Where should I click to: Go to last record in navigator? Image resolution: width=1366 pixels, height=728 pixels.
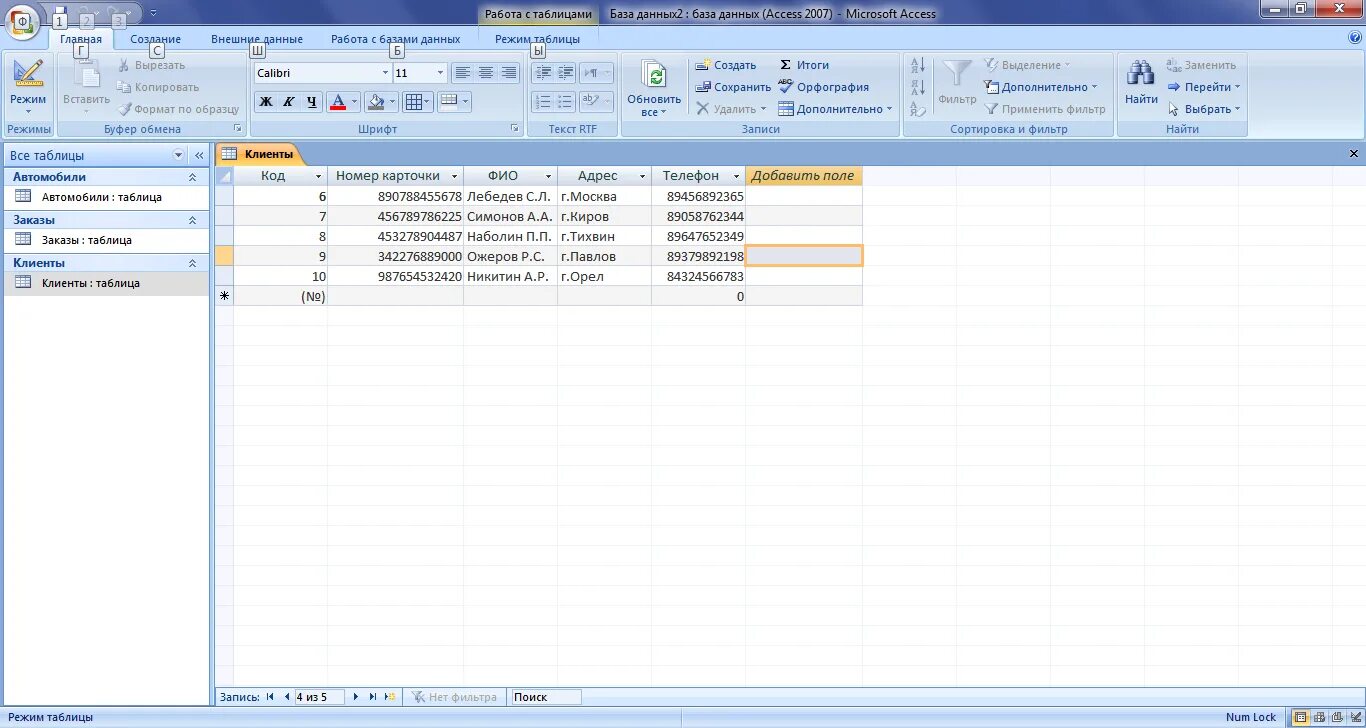click(x=373, y=697)
